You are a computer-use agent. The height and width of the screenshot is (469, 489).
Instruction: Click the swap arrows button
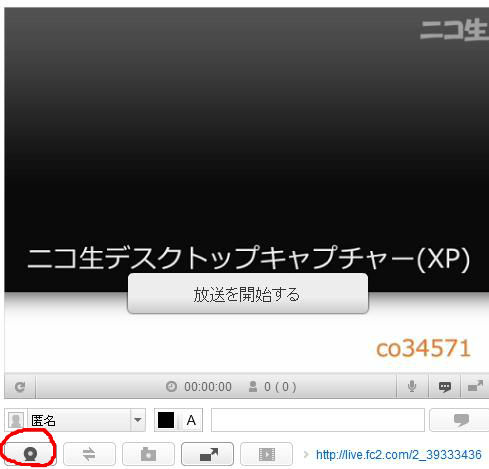tap(89, 454)
